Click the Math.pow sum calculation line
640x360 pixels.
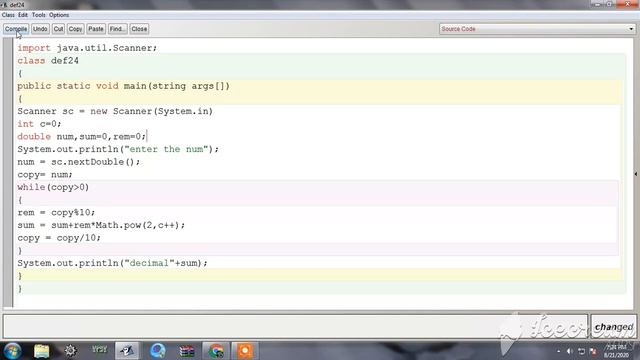[101, 225]
